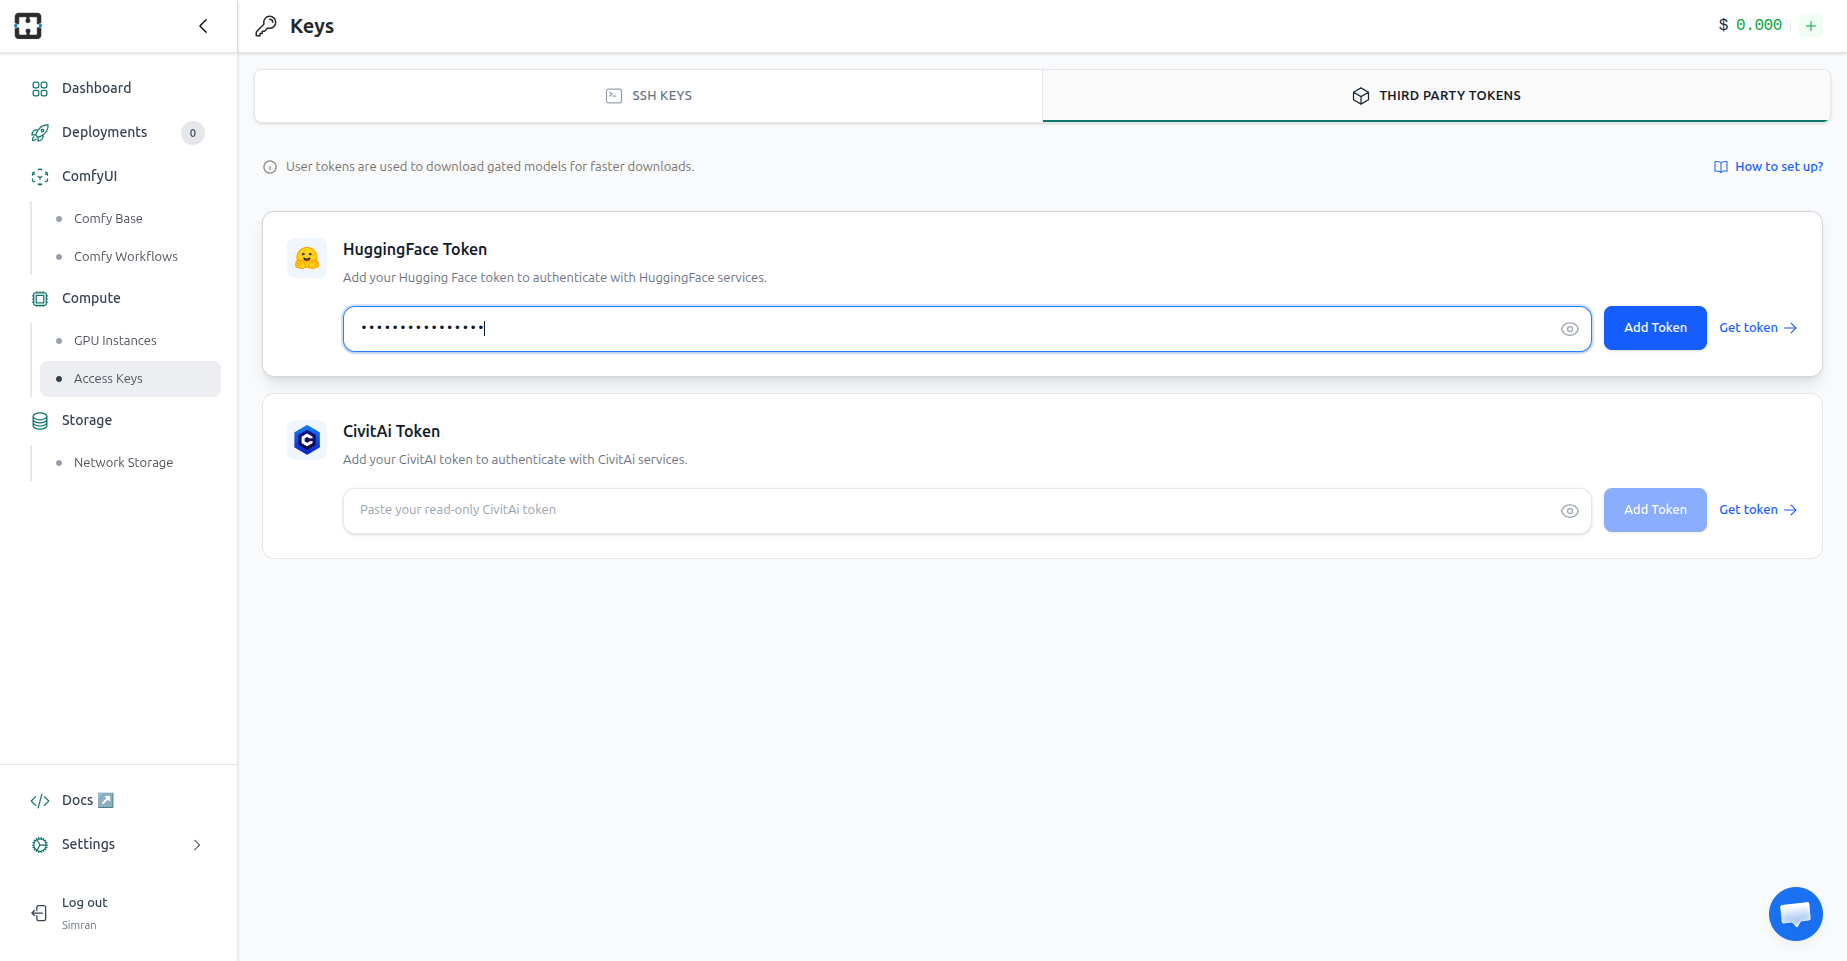This screenshot has width=1847, height=961.
Task: Click the CivitAi logo icon
Action: (x=307, y=440)
